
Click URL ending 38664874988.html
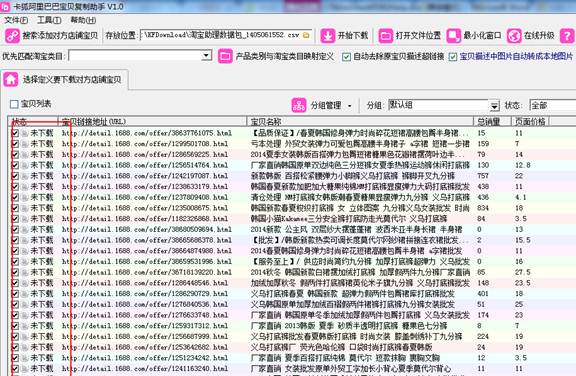pyautogui.click(x=147, y=251)
